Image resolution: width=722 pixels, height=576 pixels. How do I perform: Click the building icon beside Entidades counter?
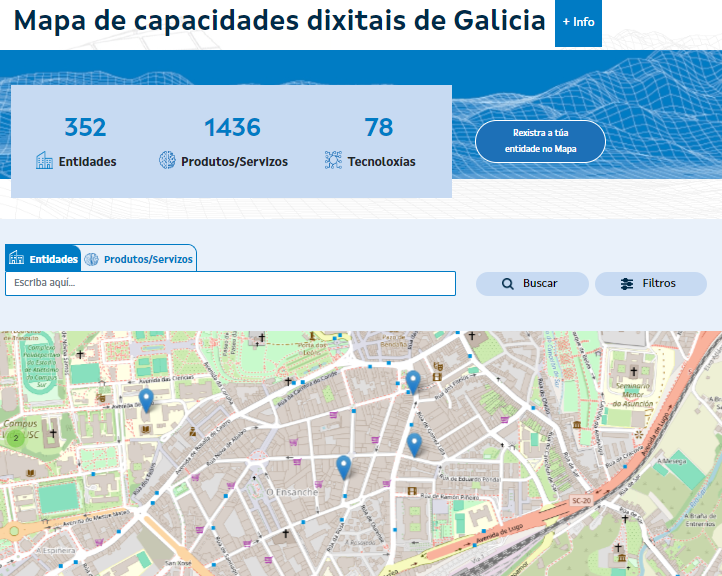click(x=45, y=160)
